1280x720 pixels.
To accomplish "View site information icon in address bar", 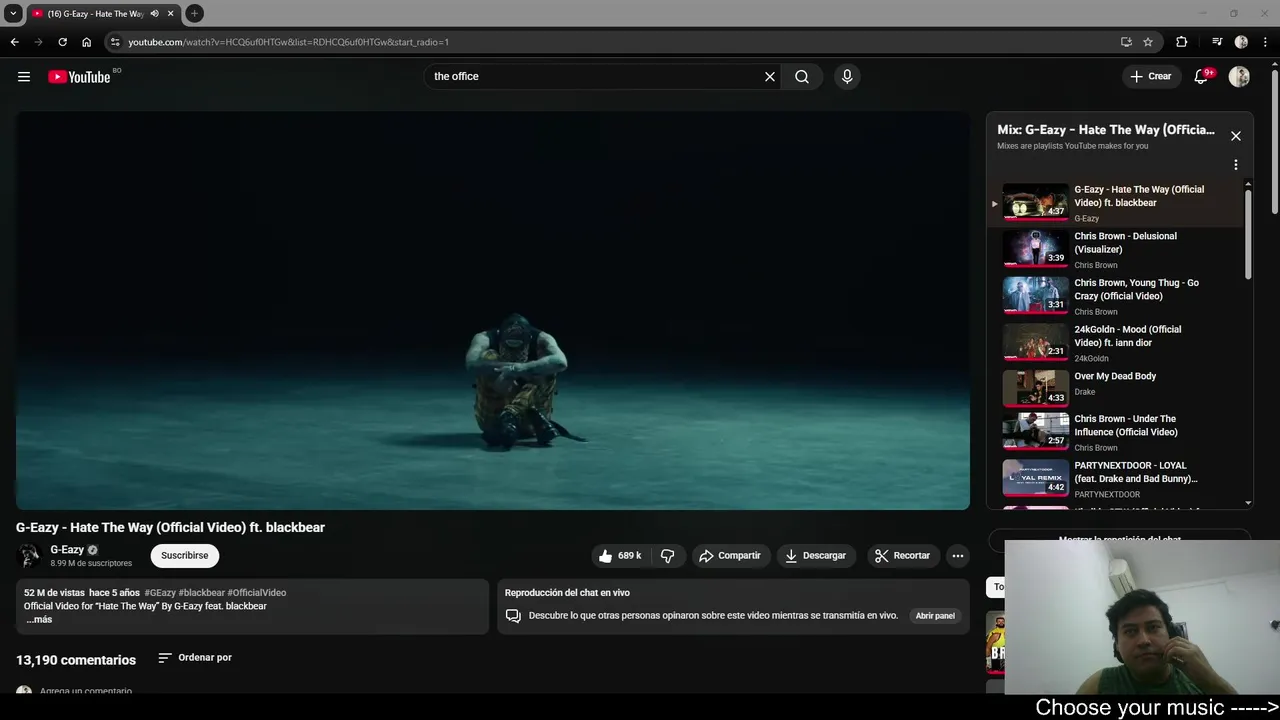I will click(115, 42).
